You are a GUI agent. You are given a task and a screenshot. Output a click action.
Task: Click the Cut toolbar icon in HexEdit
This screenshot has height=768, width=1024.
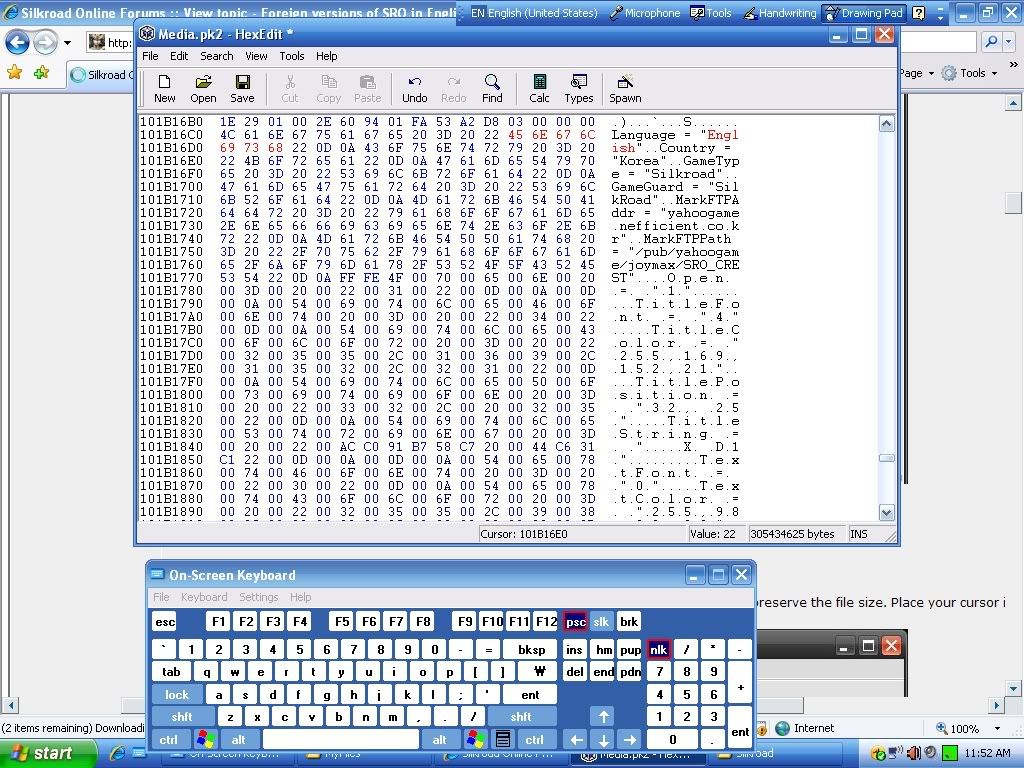click(290, 89)
